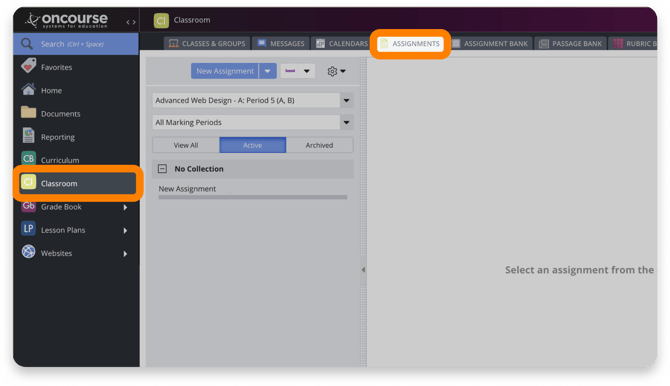Select the Active filter segment
Viewport: 670px width, 386px height.
click(253, 145)
